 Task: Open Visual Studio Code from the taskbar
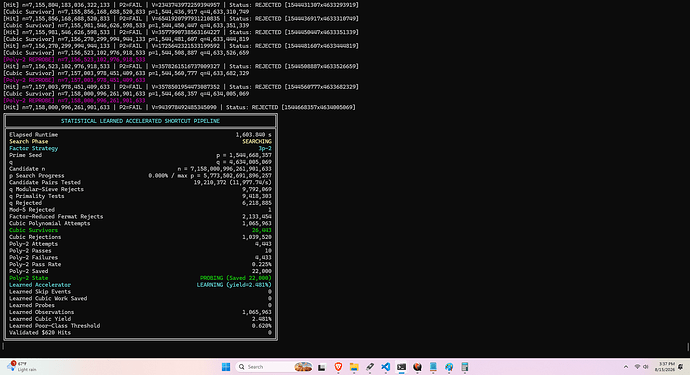coord(385,367)
